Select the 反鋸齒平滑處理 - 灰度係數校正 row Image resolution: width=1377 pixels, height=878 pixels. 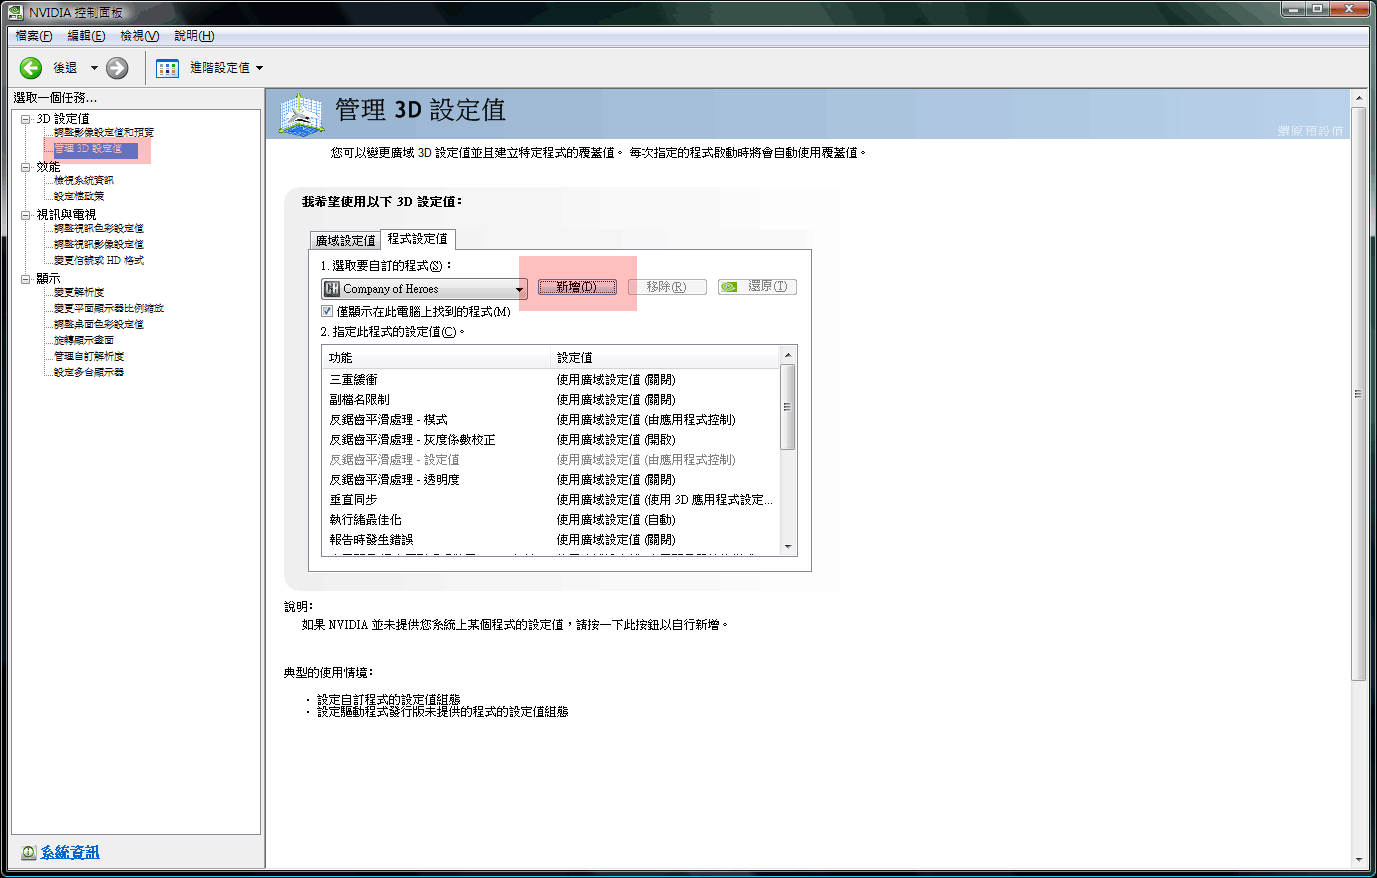(x=551, y=440)
